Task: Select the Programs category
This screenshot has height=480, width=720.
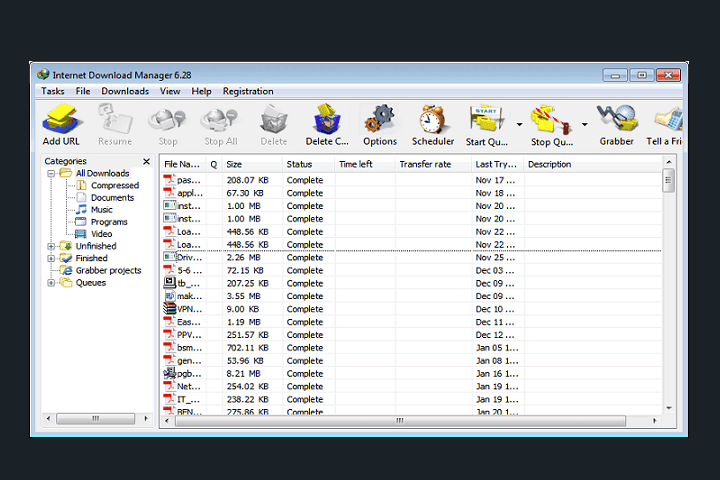Action: (x=109, y=222)
